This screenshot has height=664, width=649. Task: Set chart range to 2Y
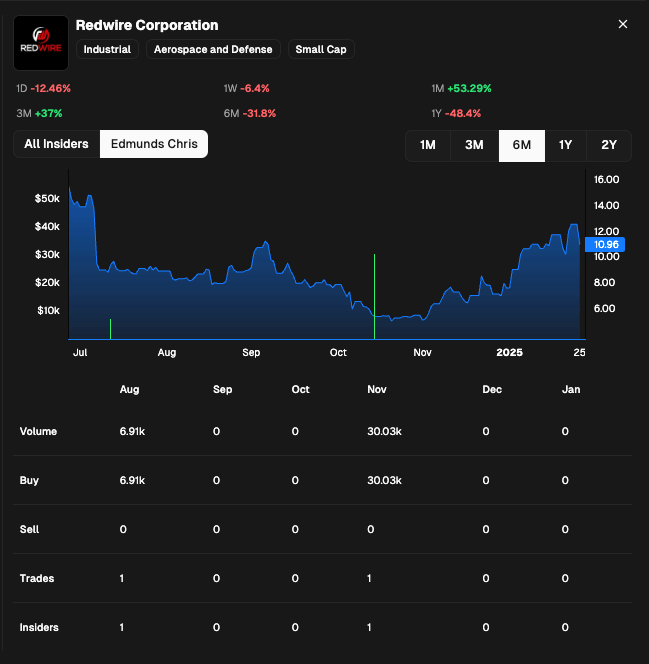(x=609, y=145)
